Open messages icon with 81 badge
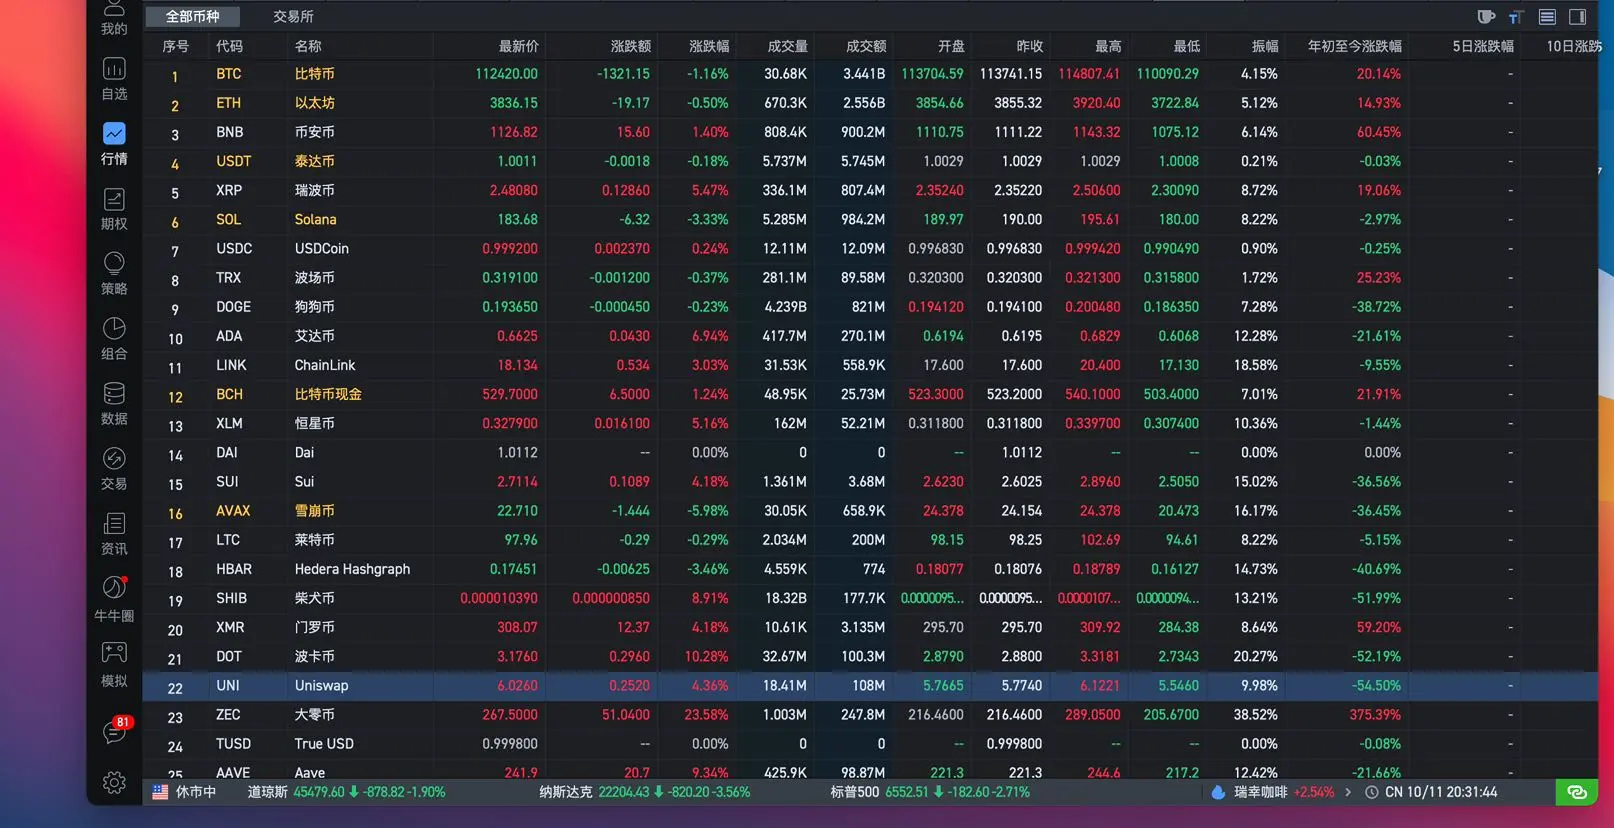The width and height of the screenshot is (1614, 828). pos(115,731)
